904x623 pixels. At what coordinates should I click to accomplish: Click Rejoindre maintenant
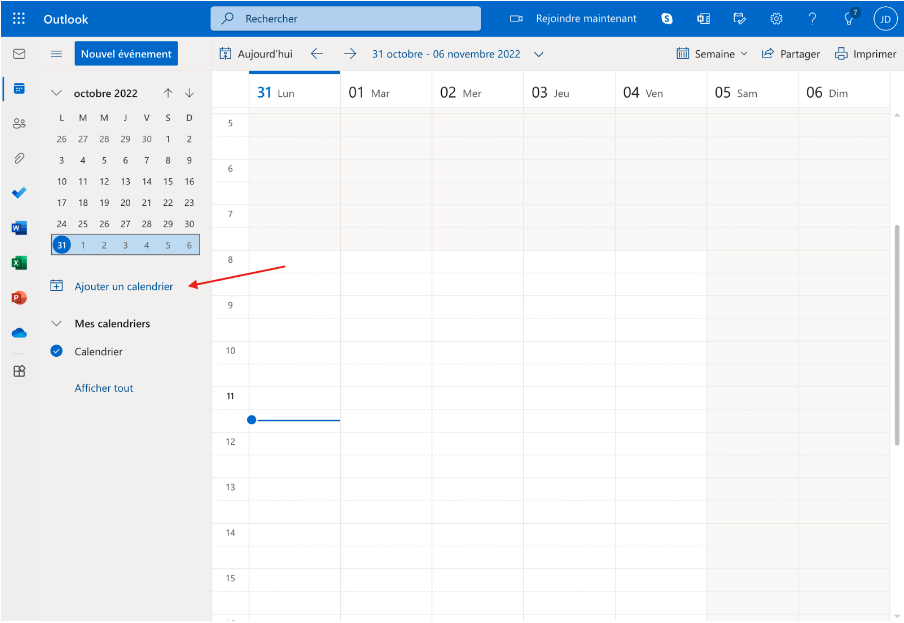click(x=574, y=18)
